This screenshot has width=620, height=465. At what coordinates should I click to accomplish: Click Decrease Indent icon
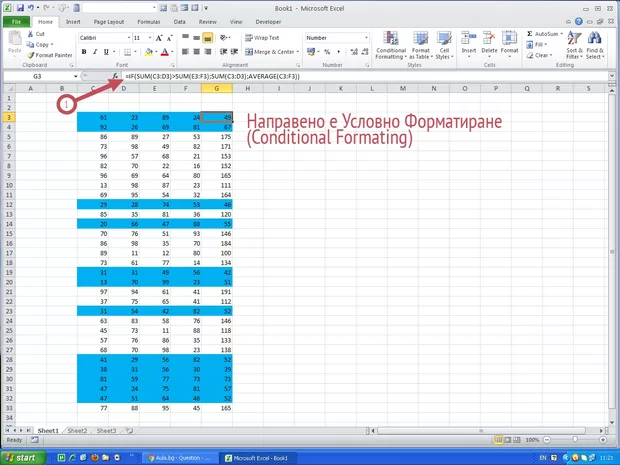223,52
